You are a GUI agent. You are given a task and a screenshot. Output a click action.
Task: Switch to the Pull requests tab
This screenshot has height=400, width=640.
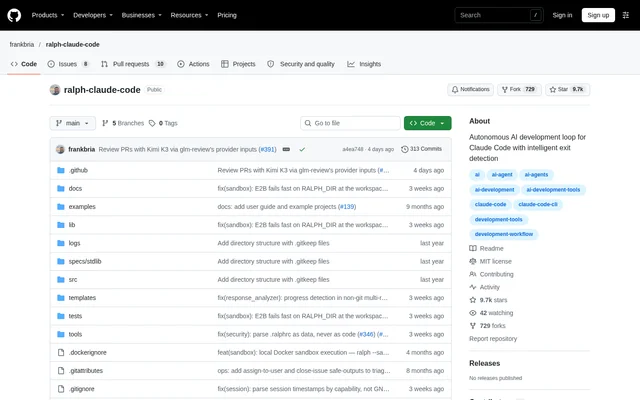(133, 64)
